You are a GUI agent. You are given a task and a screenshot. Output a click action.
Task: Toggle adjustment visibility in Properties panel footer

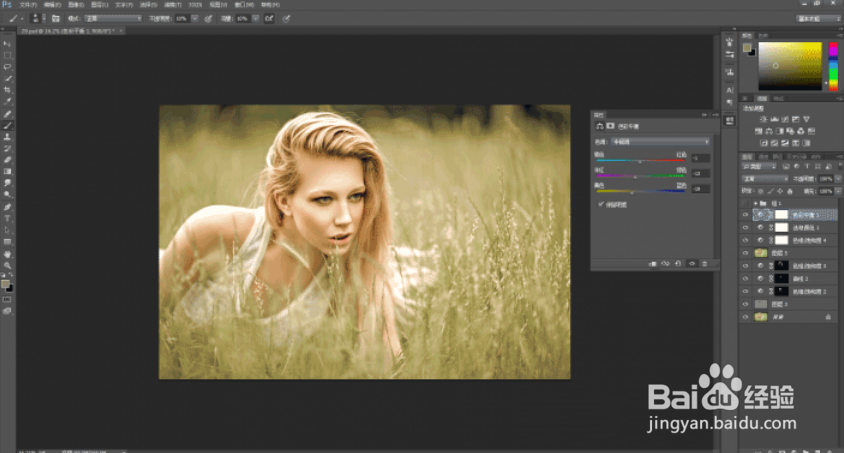pyautogui.click(x=692, y=264)
